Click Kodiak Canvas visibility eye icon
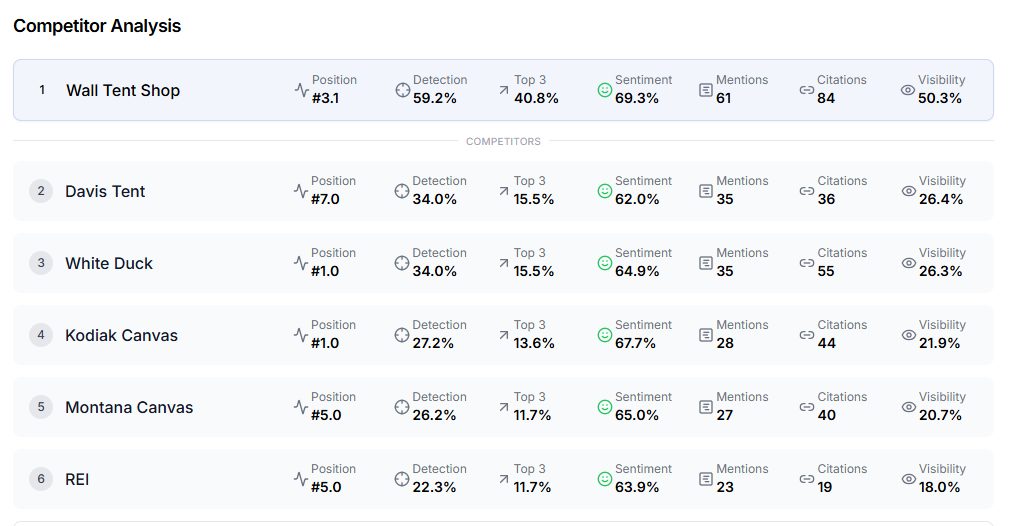Viewport: 1011px width, 526px height. click(x=908, y=335)
